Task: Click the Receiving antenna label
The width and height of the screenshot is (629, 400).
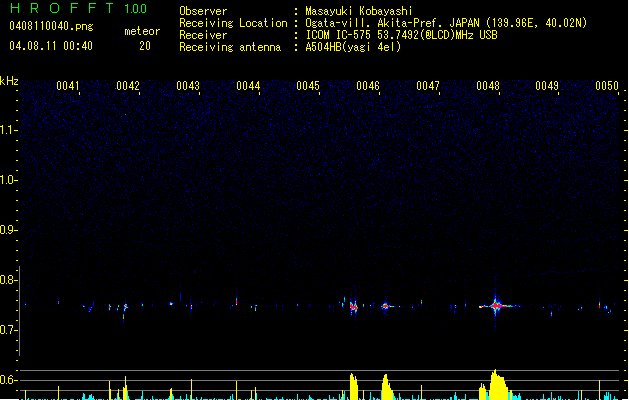Action: [x=230, y=47]
